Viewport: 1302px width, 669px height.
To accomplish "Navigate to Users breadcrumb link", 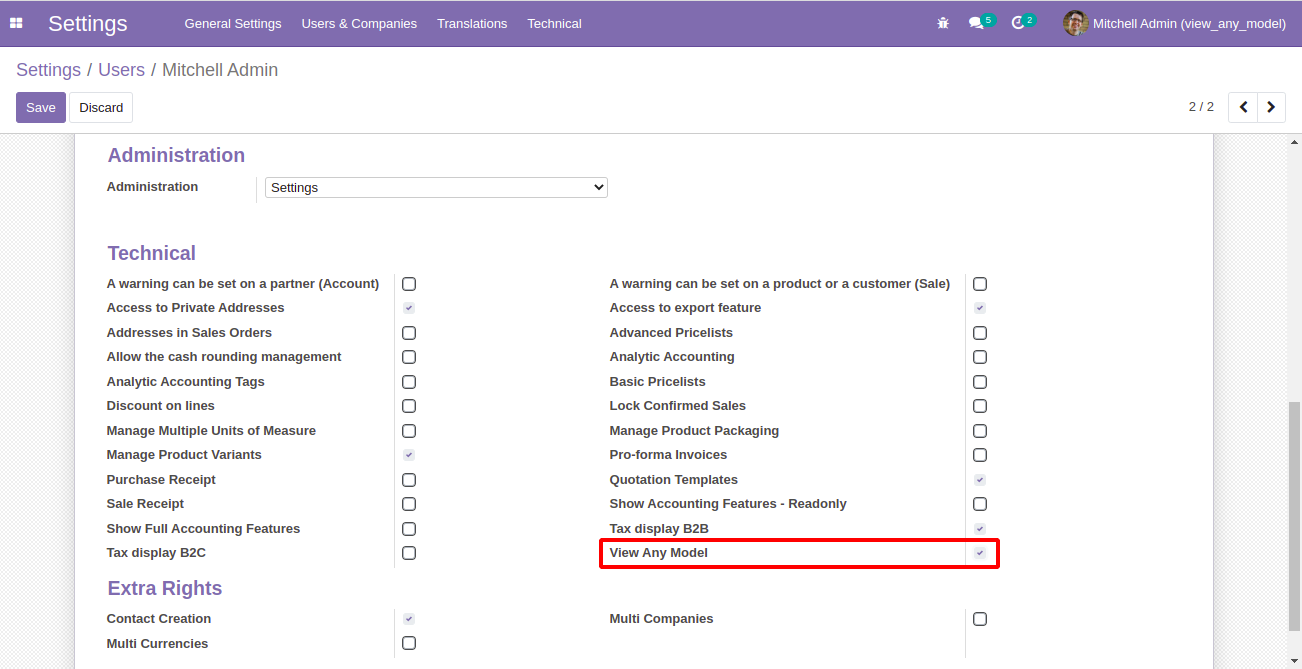I will tap(121, 70).
